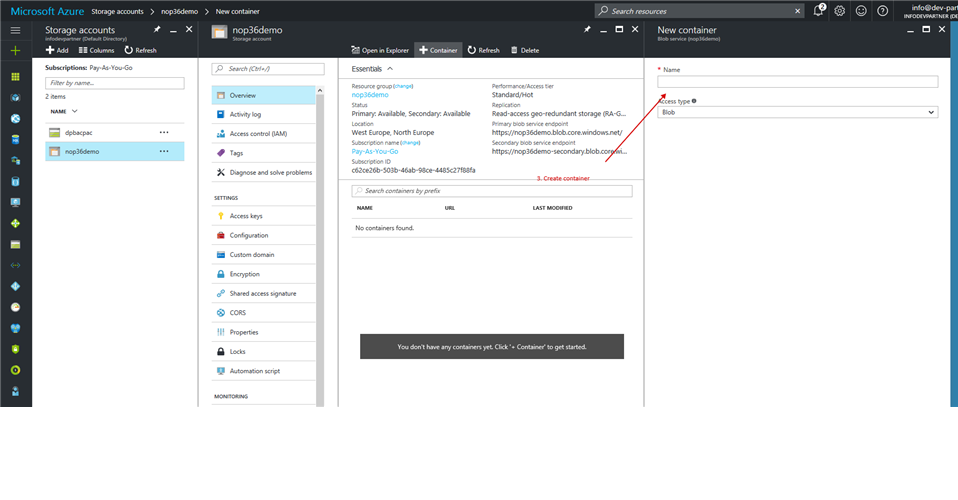This screenshot has width=958, height=500.
Task: Open the help question mark icon
Action: 882,10
